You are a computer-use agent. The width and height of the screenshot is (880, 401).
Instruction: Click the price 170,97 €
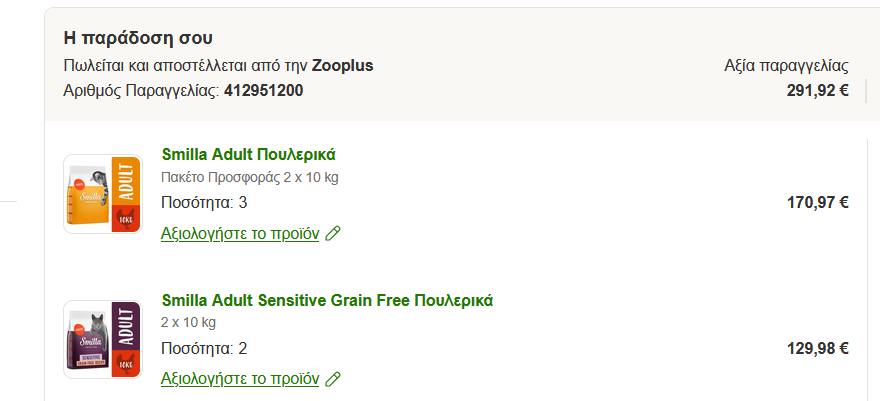817,203
